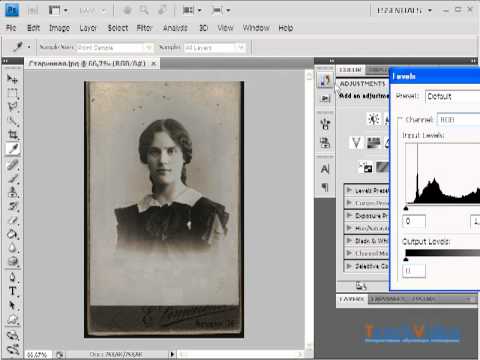The width and height of the screenshot is (480, 360).
Task: Expand Levels Presets list
Action: 349,190
